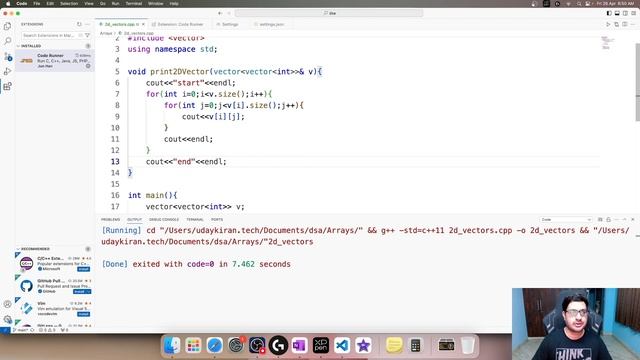The image size is (640, 360).
Task: Install the C/C++ Extension Pack
Action: (84, 269)
